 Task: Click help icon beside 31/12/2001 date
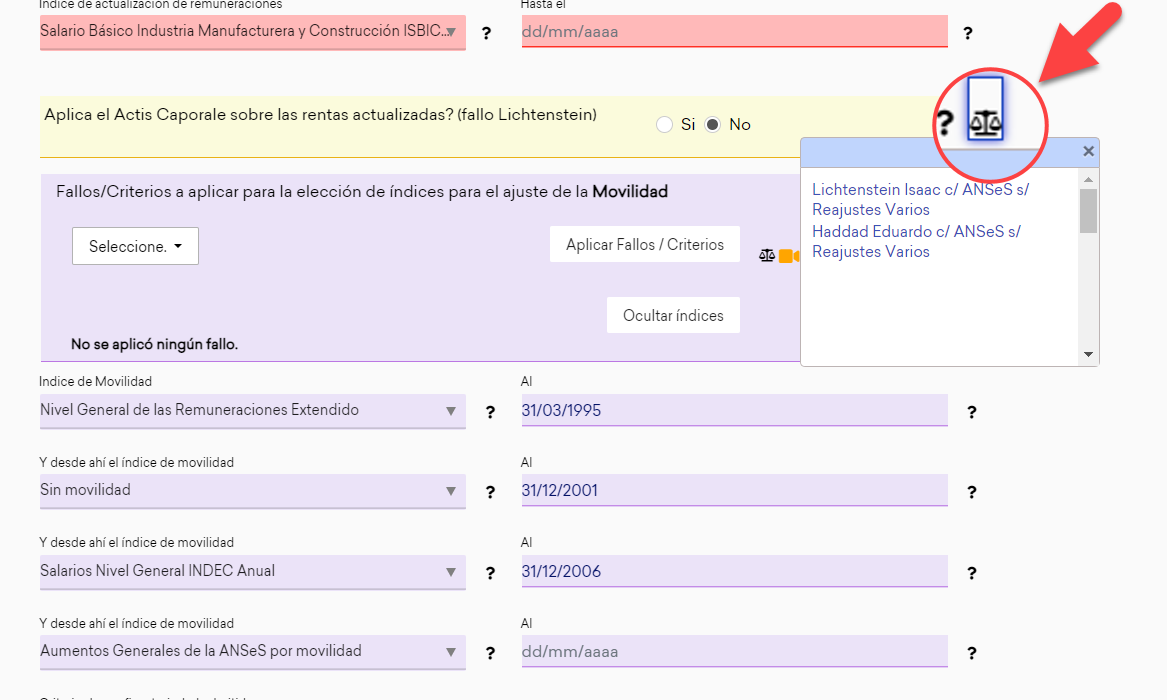coord(971,492)
